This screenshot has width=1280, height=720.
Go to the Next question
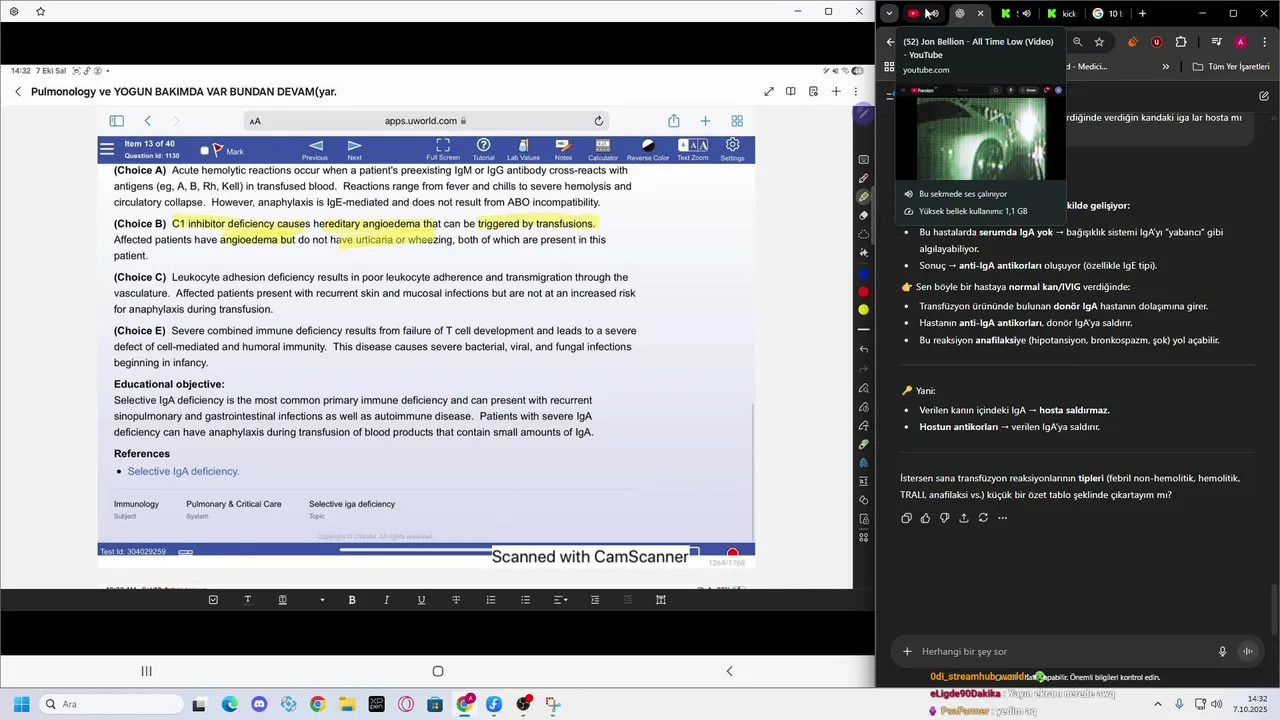(x=354, y=150)
